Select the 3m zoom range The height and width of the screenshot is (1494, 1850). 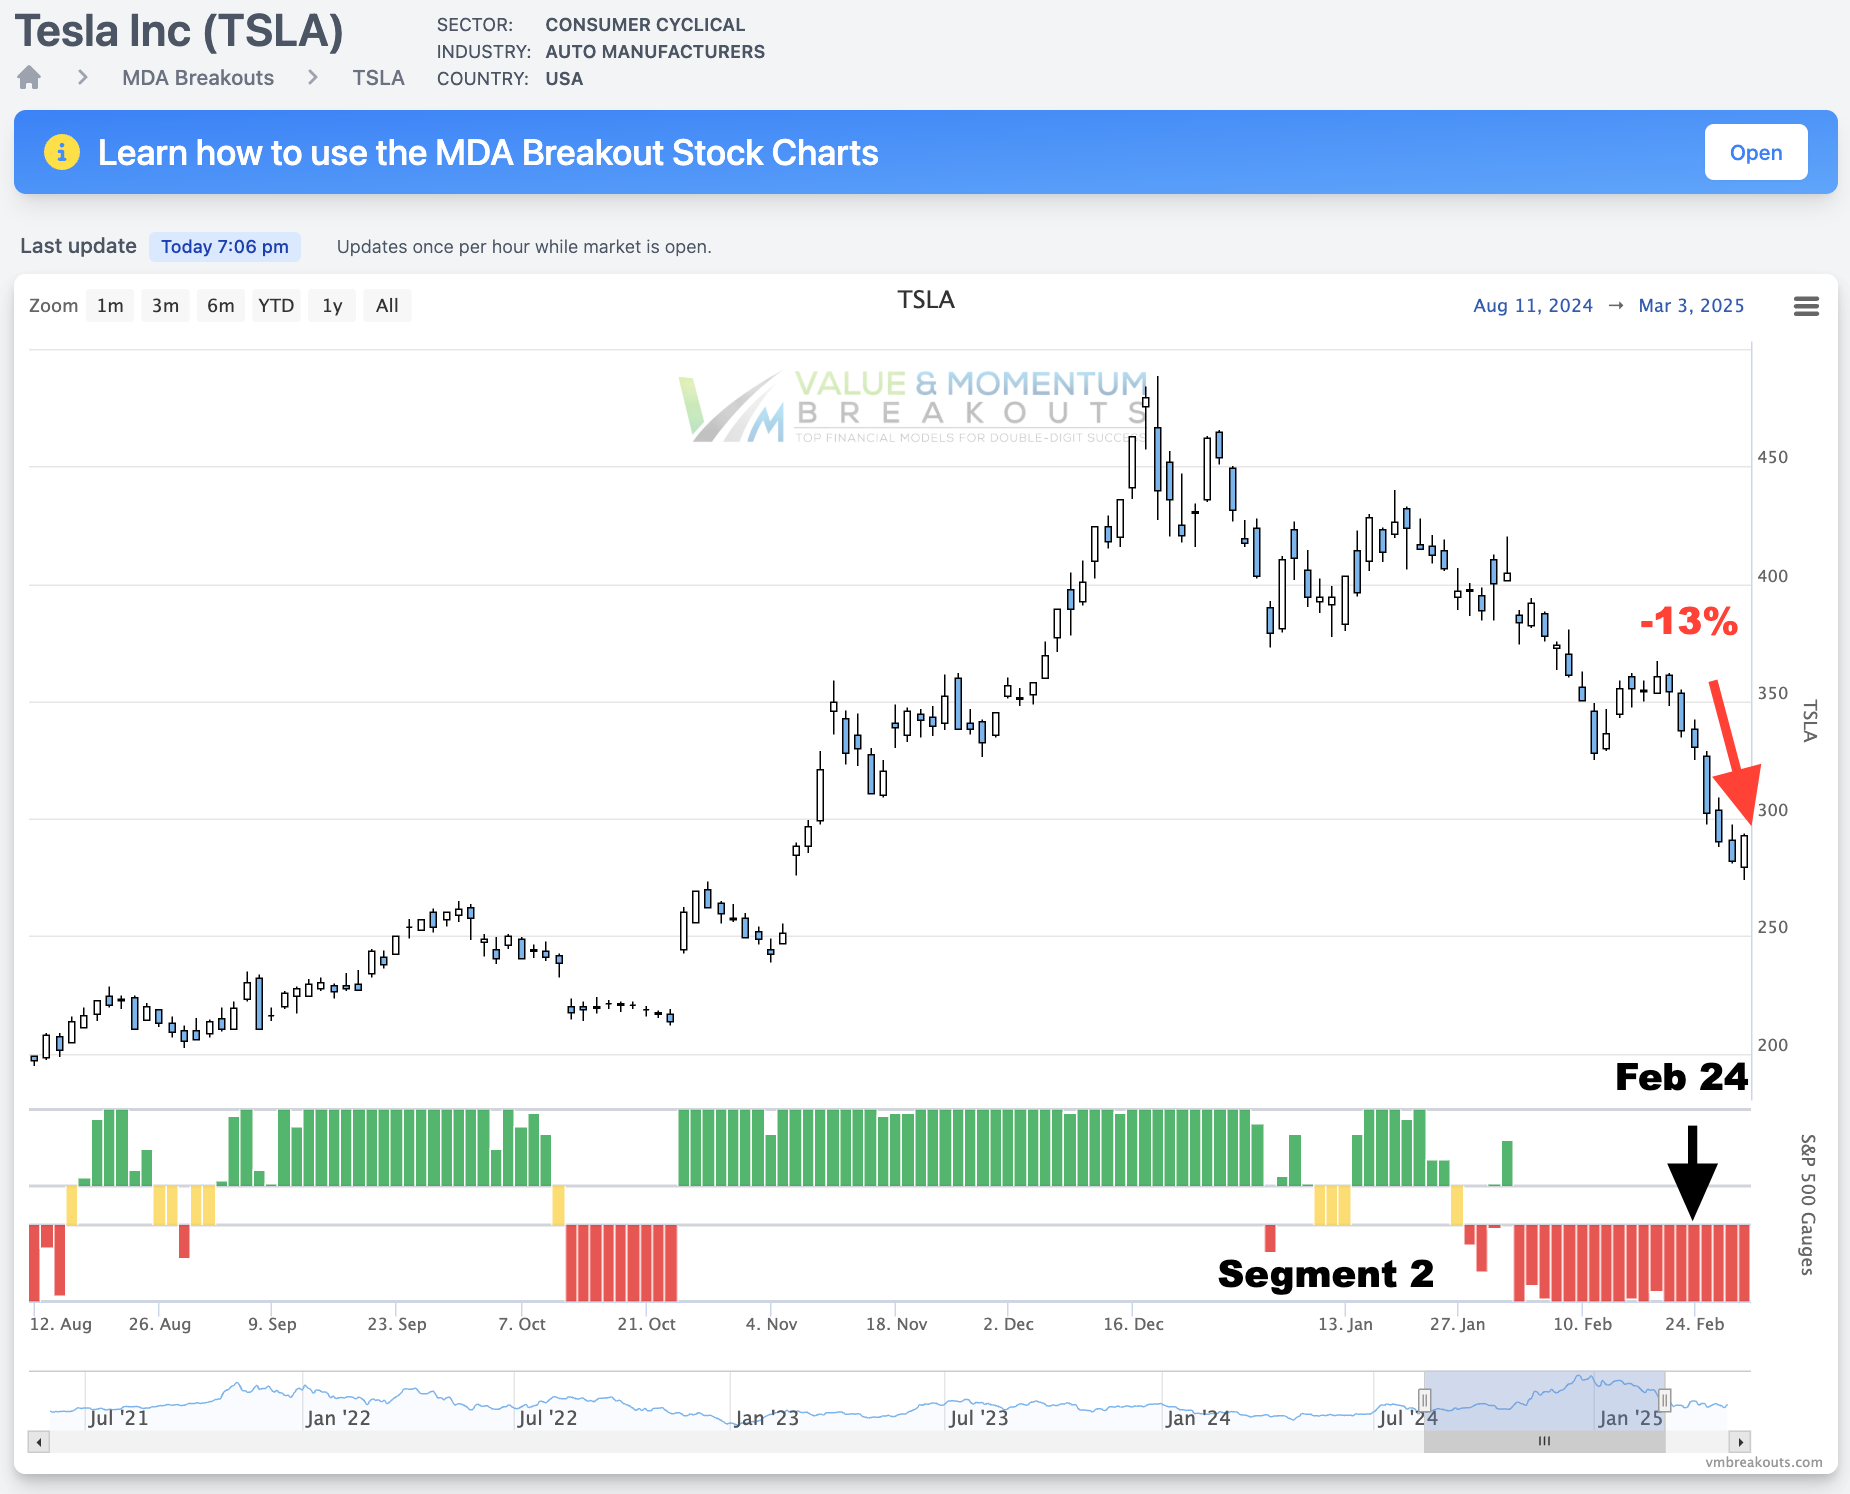pyautogui.click(x=165, y=306)
